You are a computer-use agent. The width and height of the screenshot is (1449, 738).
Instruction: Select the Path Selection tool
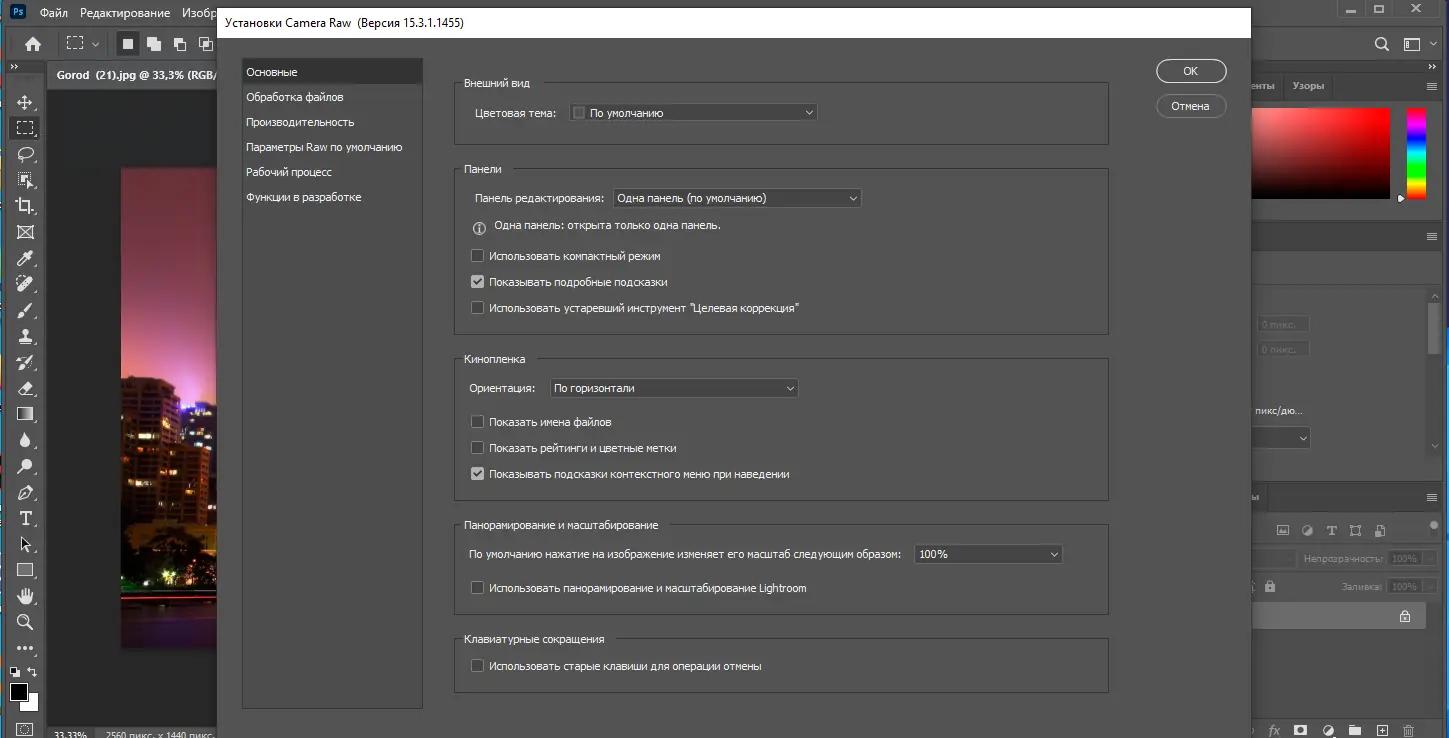pyautogui.click(x=25, y=544)
